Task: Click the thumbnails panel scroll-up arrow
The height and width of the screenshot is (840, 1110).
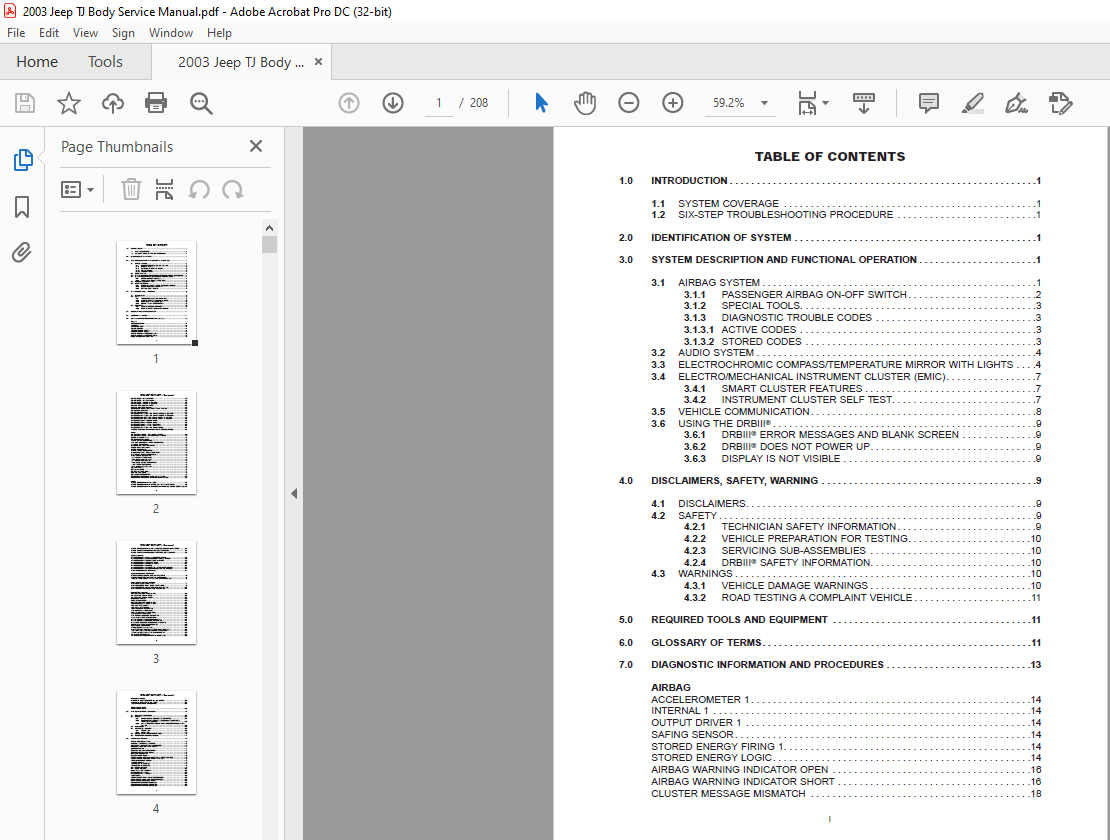Action: (269, 228)
